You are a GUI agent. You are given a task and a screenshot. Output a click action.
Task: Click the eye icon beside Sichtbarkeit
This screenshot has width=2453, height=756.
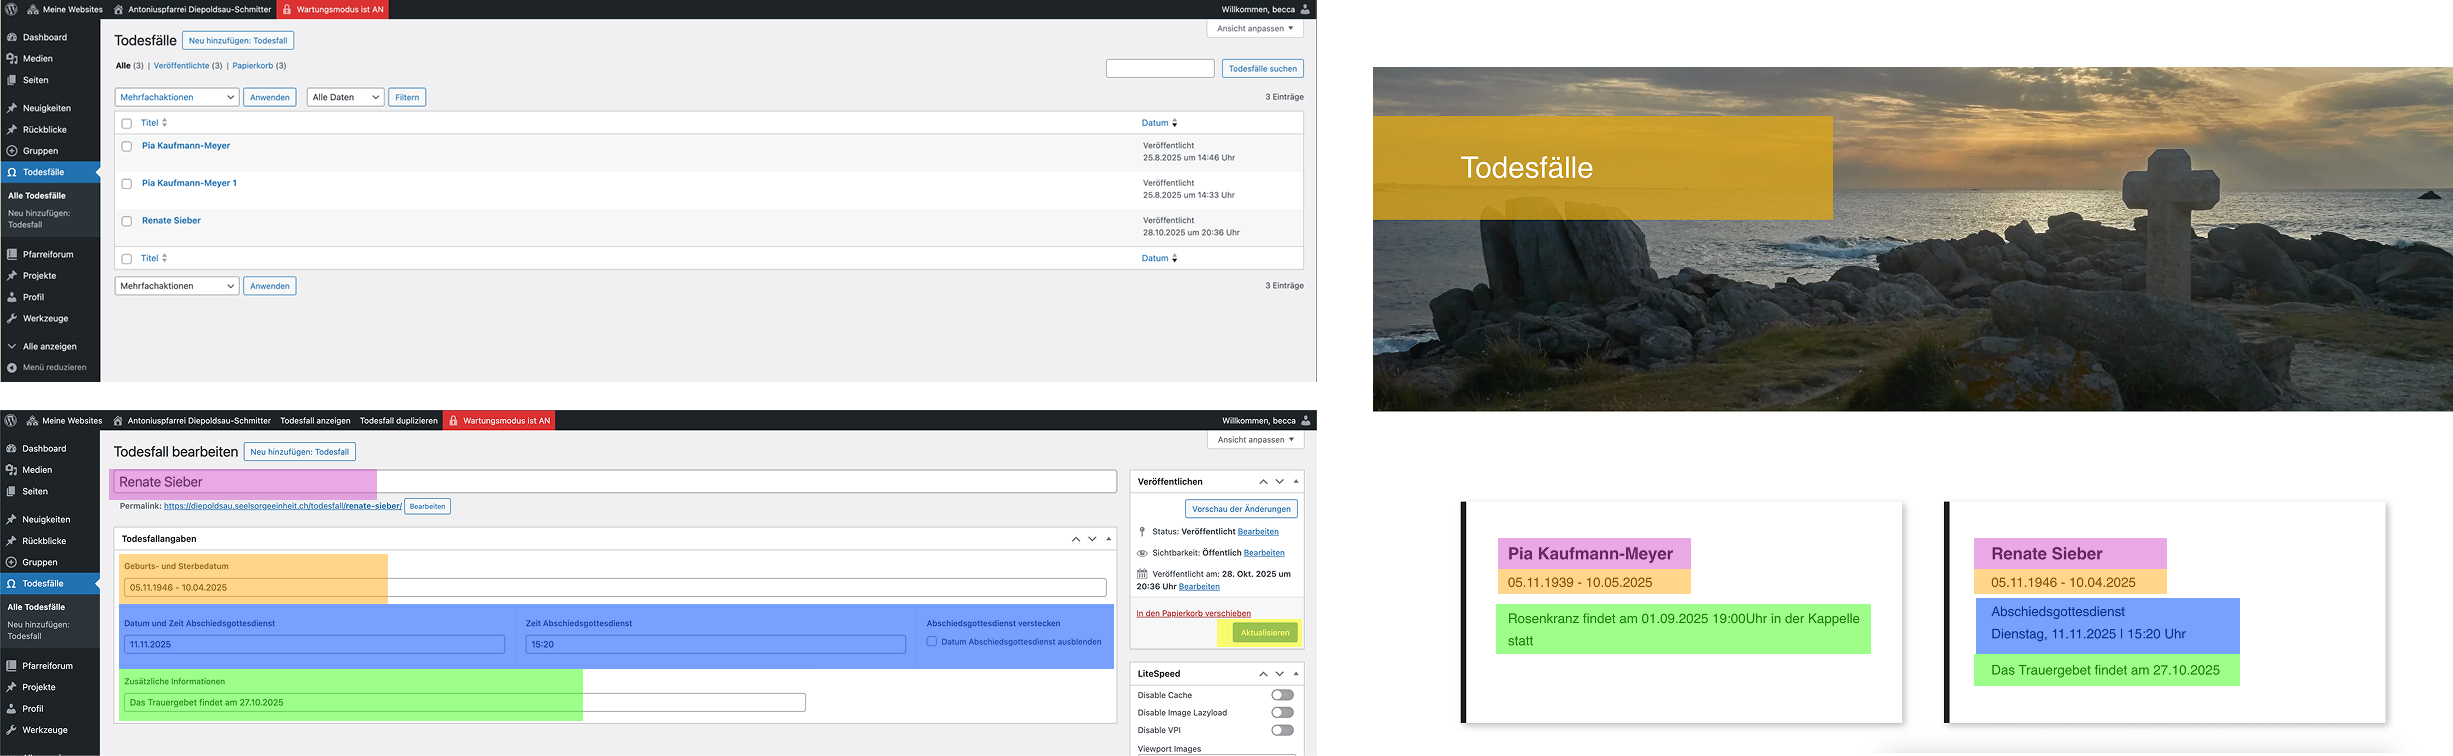point(1142,553)
